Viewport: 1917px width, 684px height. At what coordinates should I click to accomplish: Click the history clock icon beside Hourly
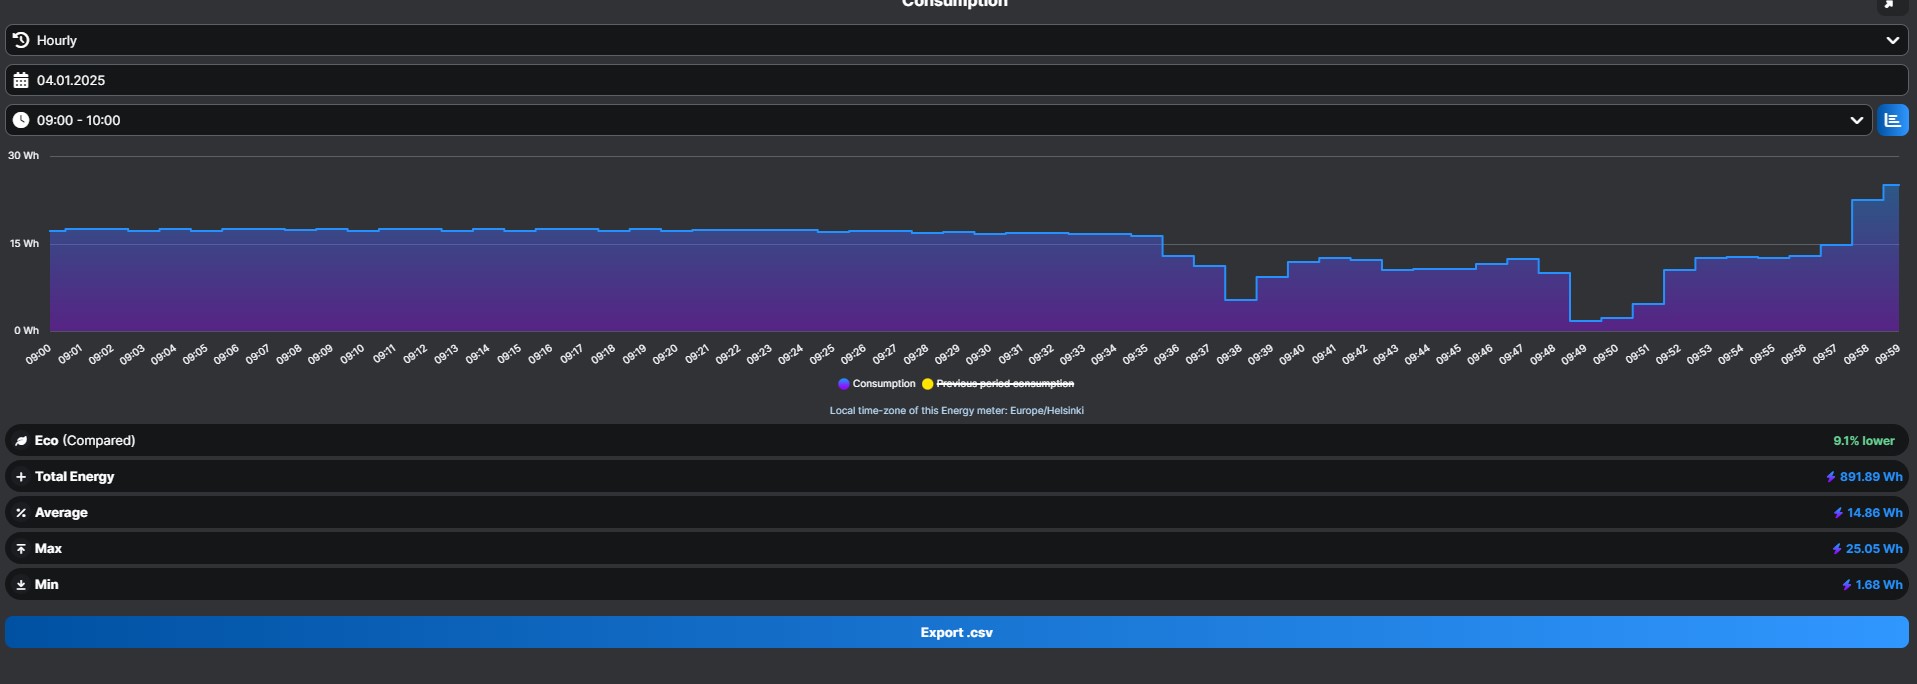[x=21, y=40]
